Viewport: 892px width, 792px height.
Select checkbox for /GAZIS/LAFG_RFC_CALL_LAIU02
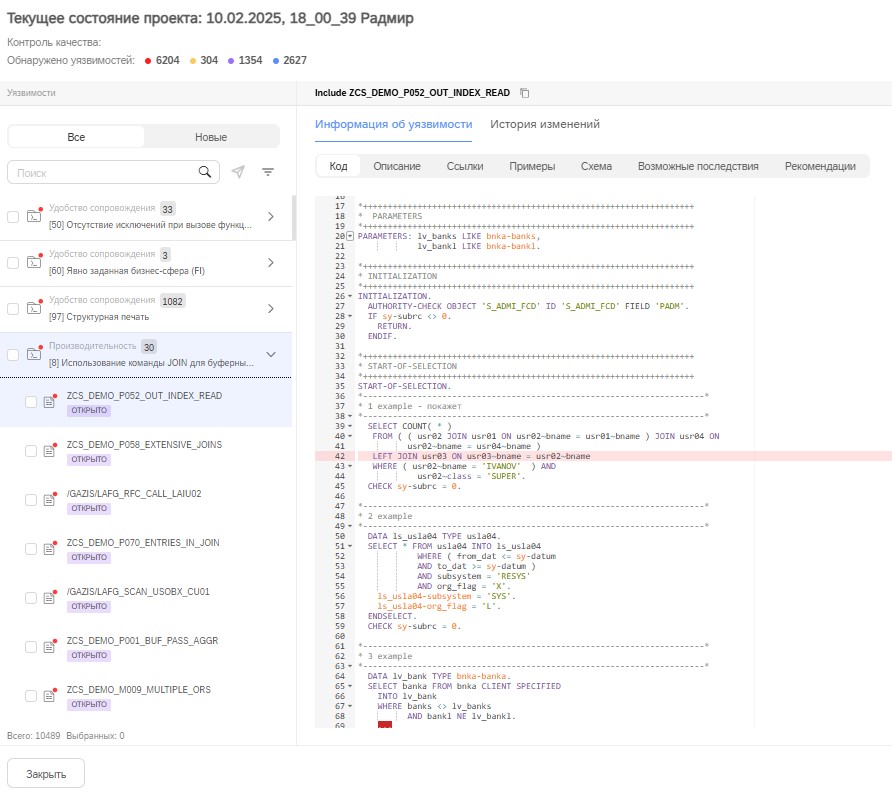[31, 500]
